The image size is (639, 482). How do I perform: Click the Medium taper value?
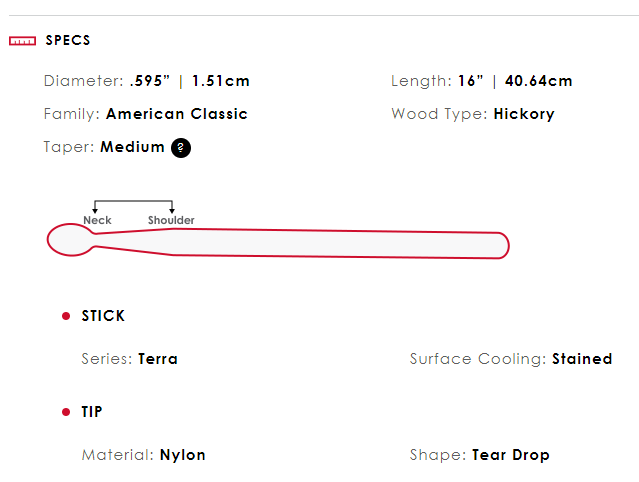(x=132, y=147)
